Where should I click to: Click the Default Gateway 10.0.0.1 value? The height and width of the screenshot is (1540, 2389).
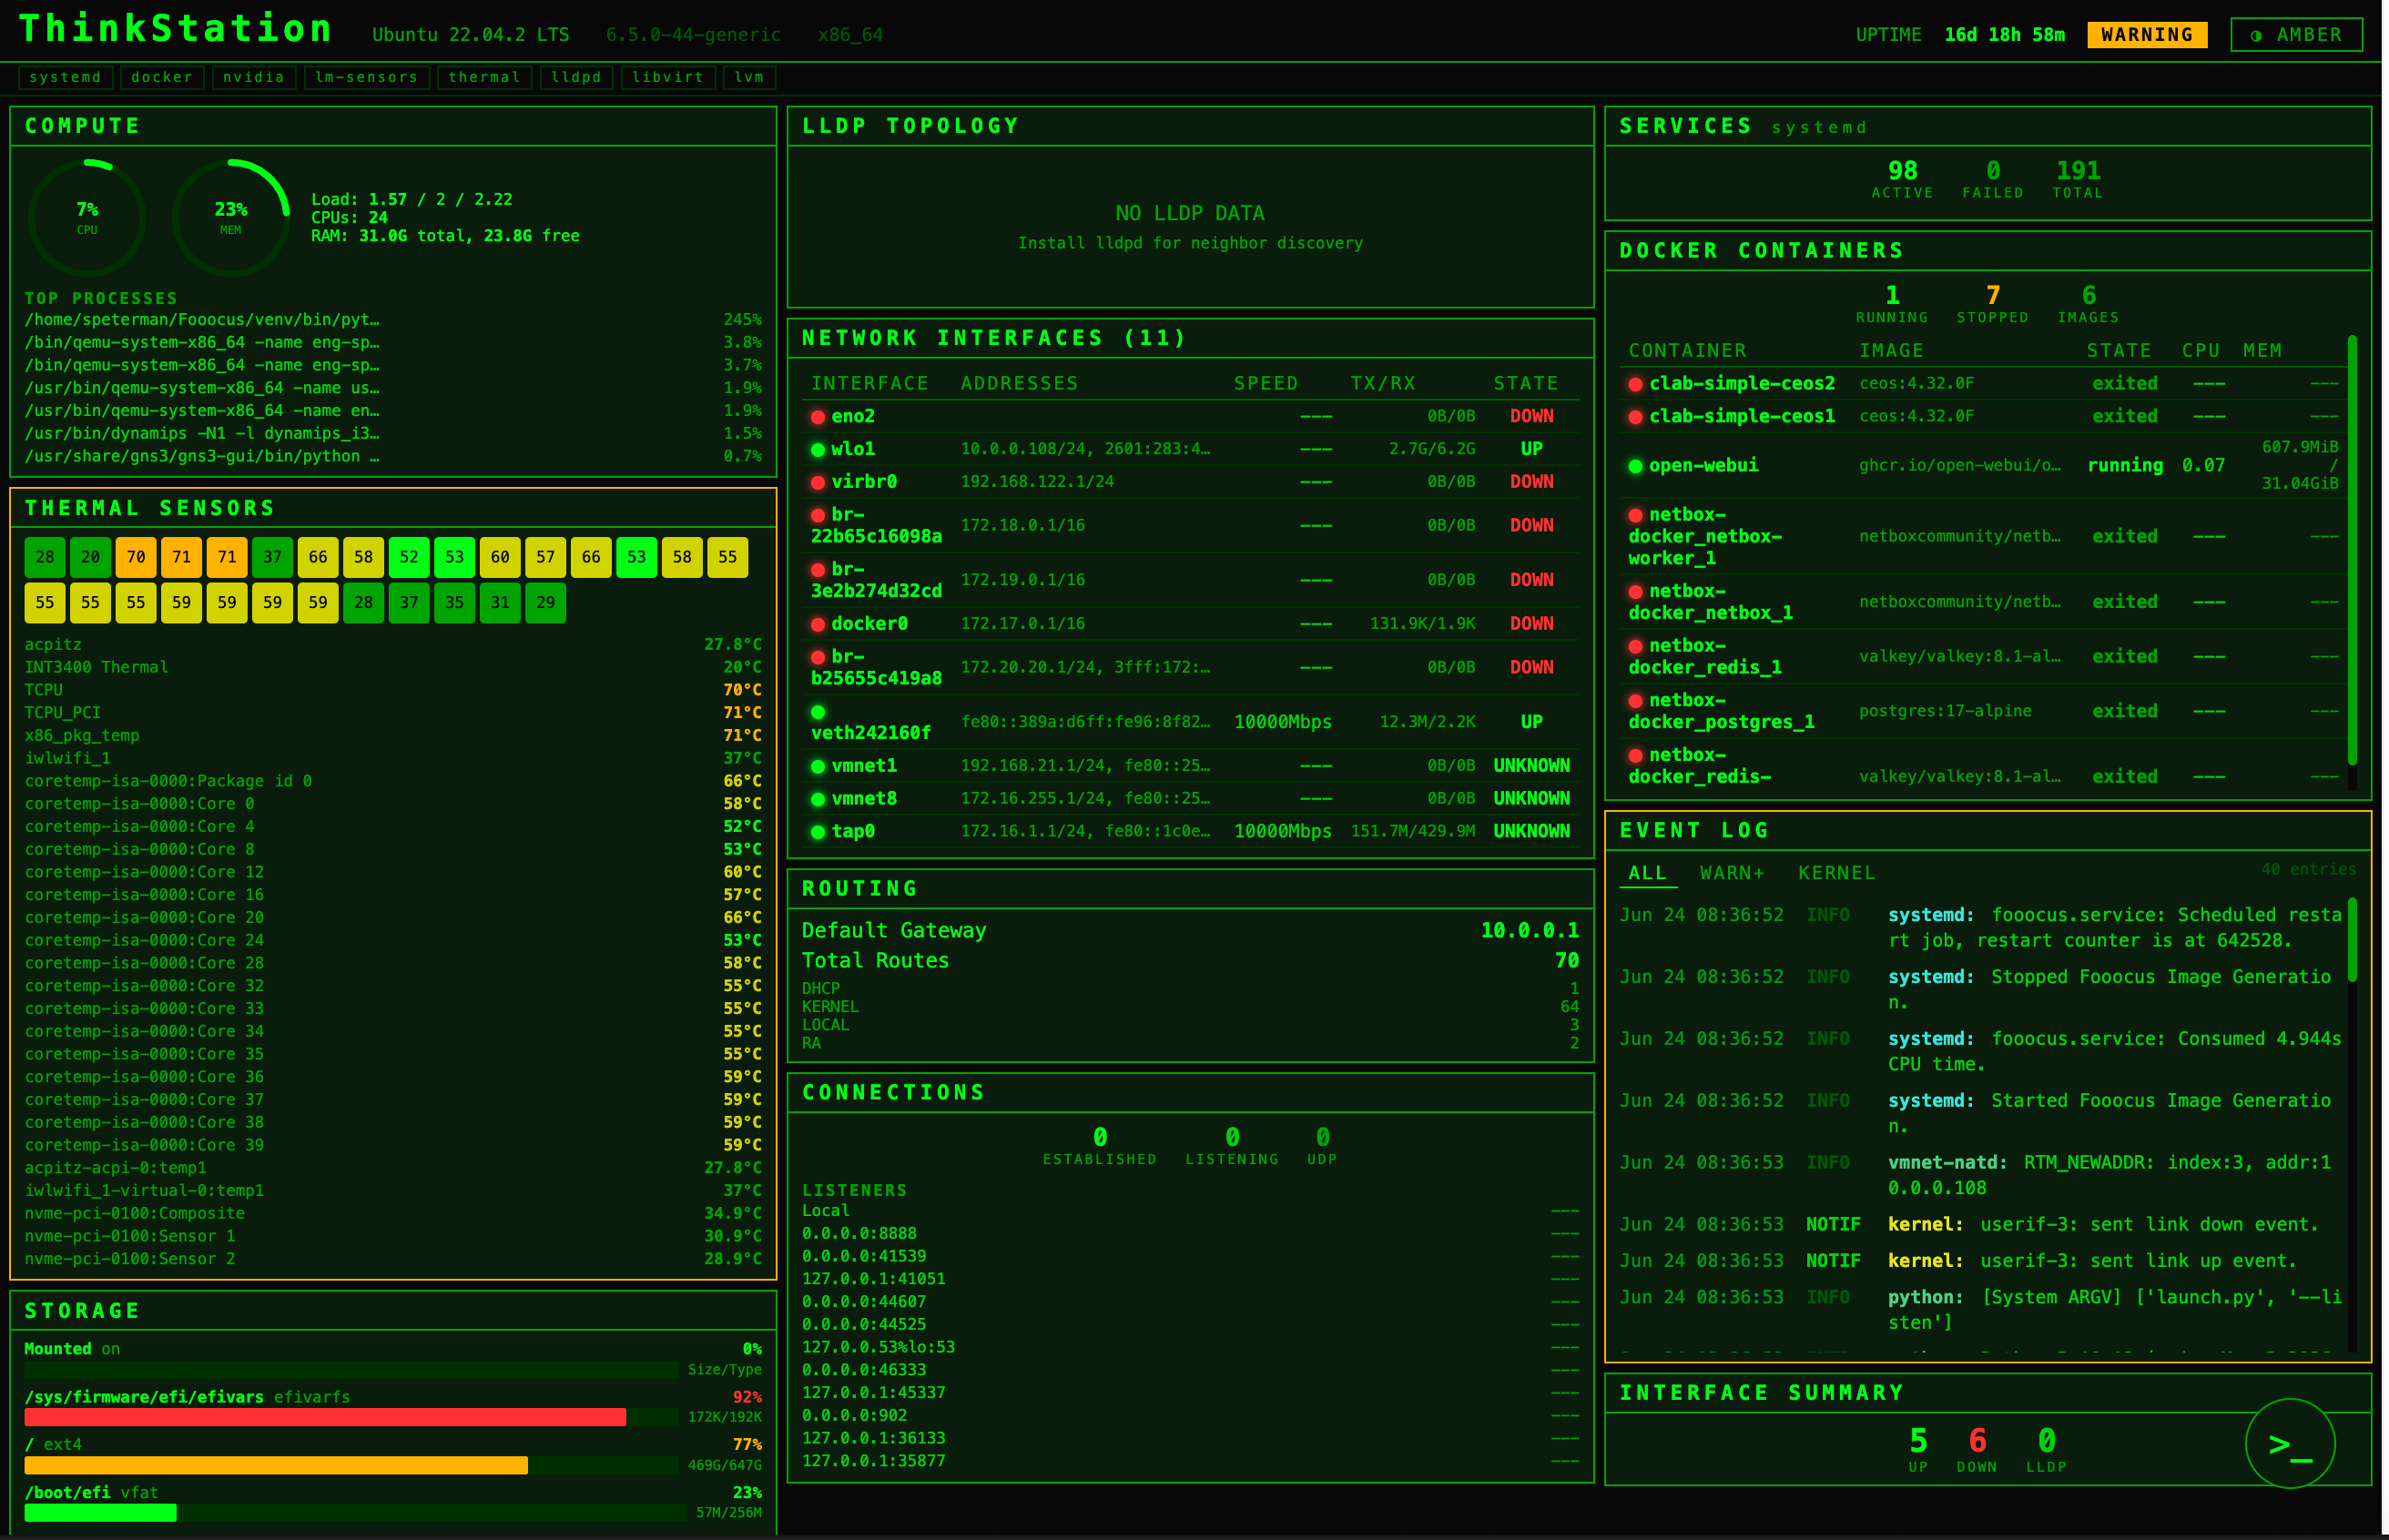pyautogui.click(x=1529, y=931)
